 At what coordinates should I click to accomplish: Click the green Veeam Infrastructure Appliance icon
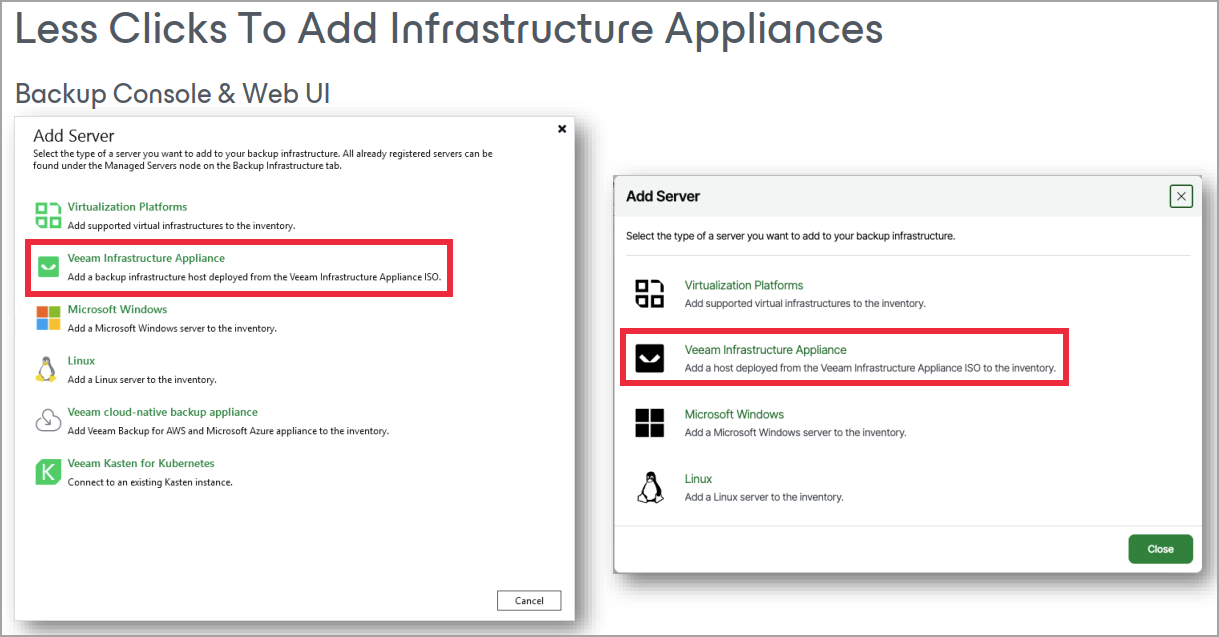[x=48, y=267]
